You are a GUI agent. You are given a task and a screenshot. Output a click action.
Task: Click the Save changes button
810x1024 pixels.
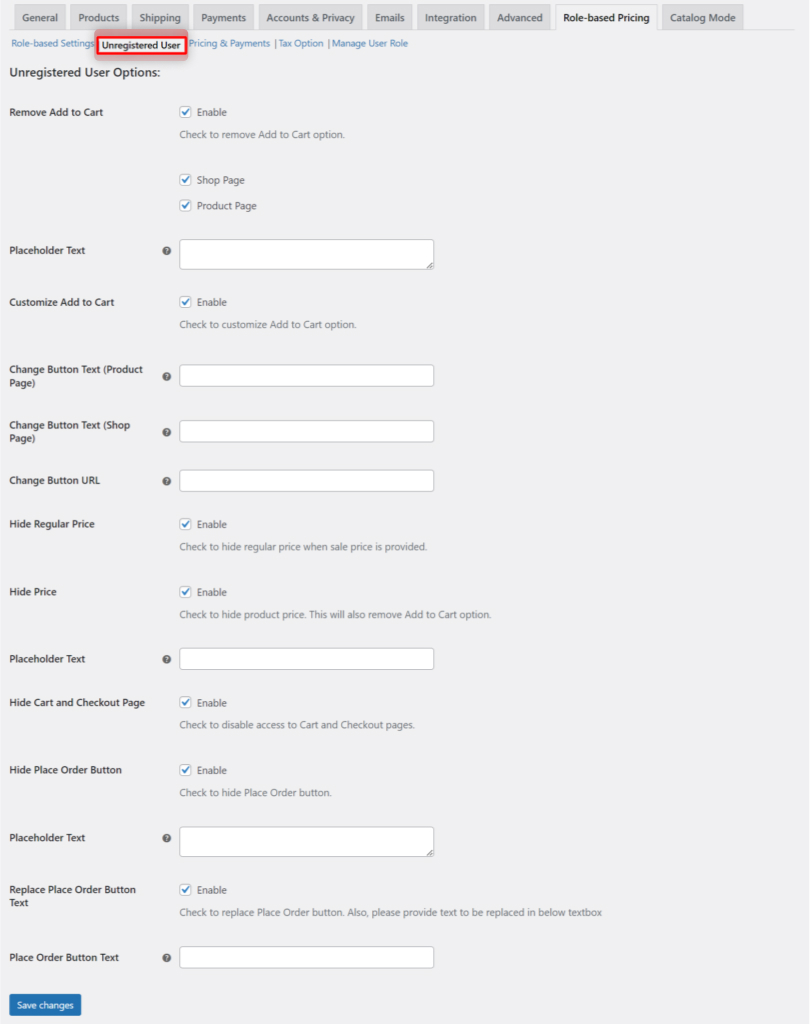(43, 1005)
